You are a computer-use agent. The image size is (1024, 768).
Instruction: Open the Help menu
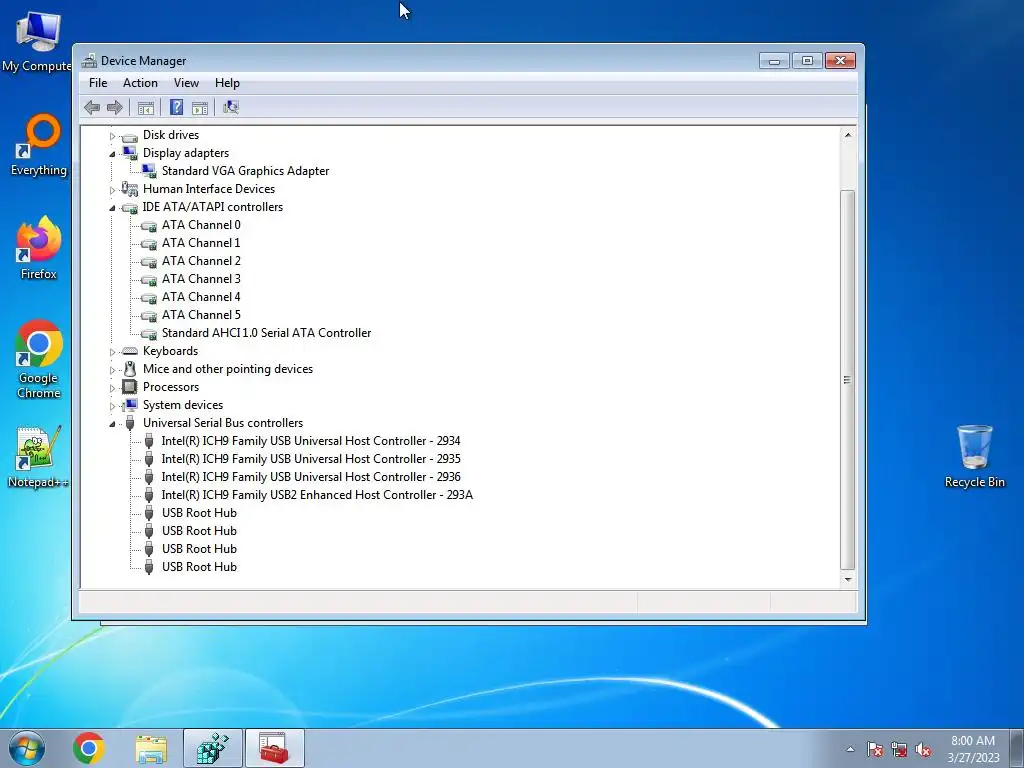(x=227, y=83)
